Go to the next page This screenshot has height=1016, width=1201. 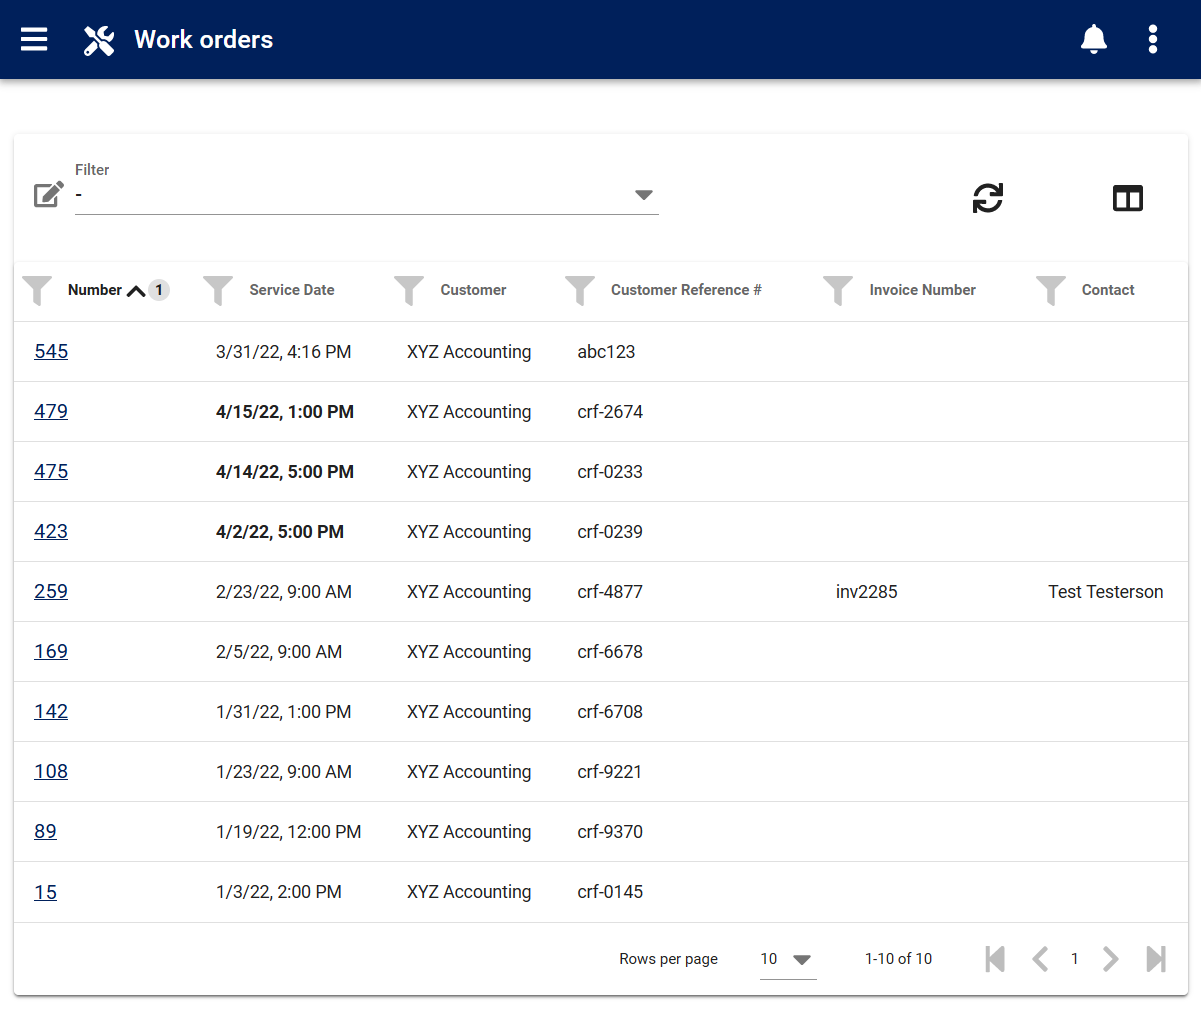(1110, 959)
